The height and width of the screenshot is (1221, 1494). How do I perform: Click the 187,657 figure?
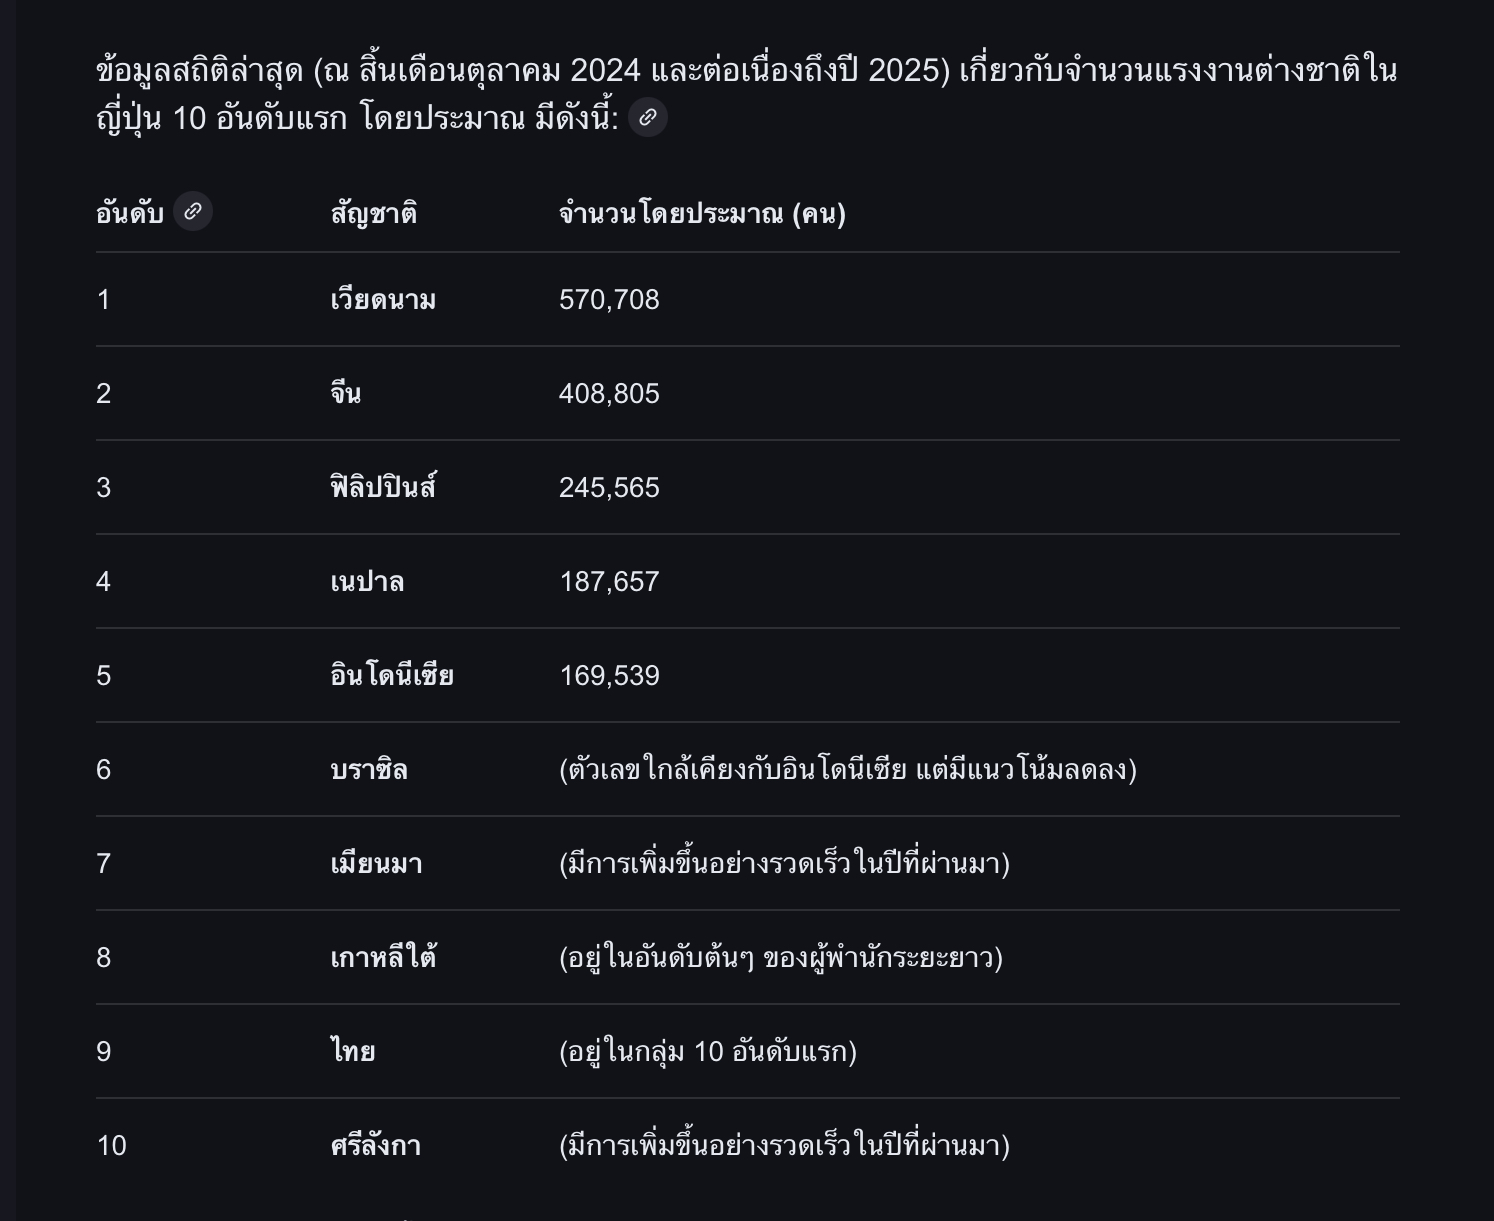pos(609,582)
